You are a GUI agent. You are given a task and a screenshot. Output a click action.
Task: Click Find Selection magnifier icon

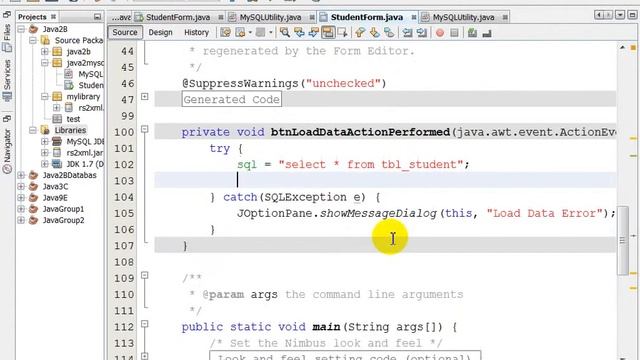285,33
